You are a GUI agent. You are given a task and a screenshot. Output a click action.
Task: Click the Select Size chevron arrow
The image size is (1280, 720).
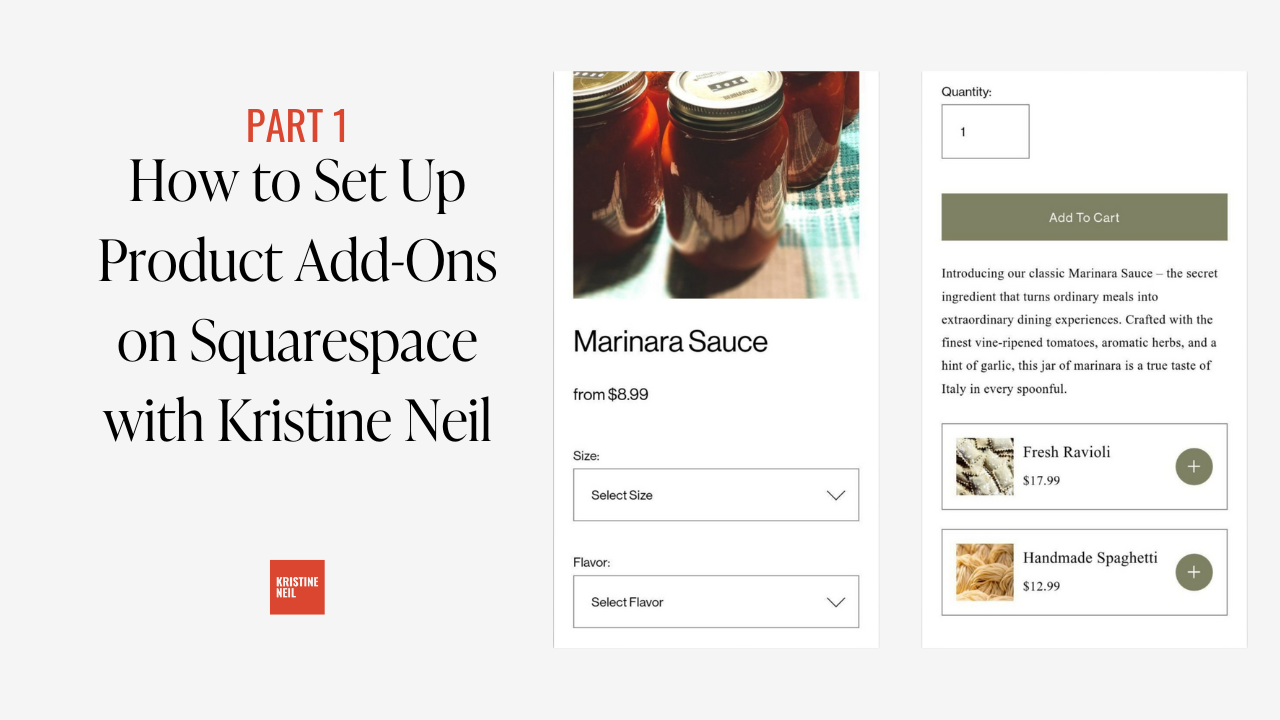[836, 495]
